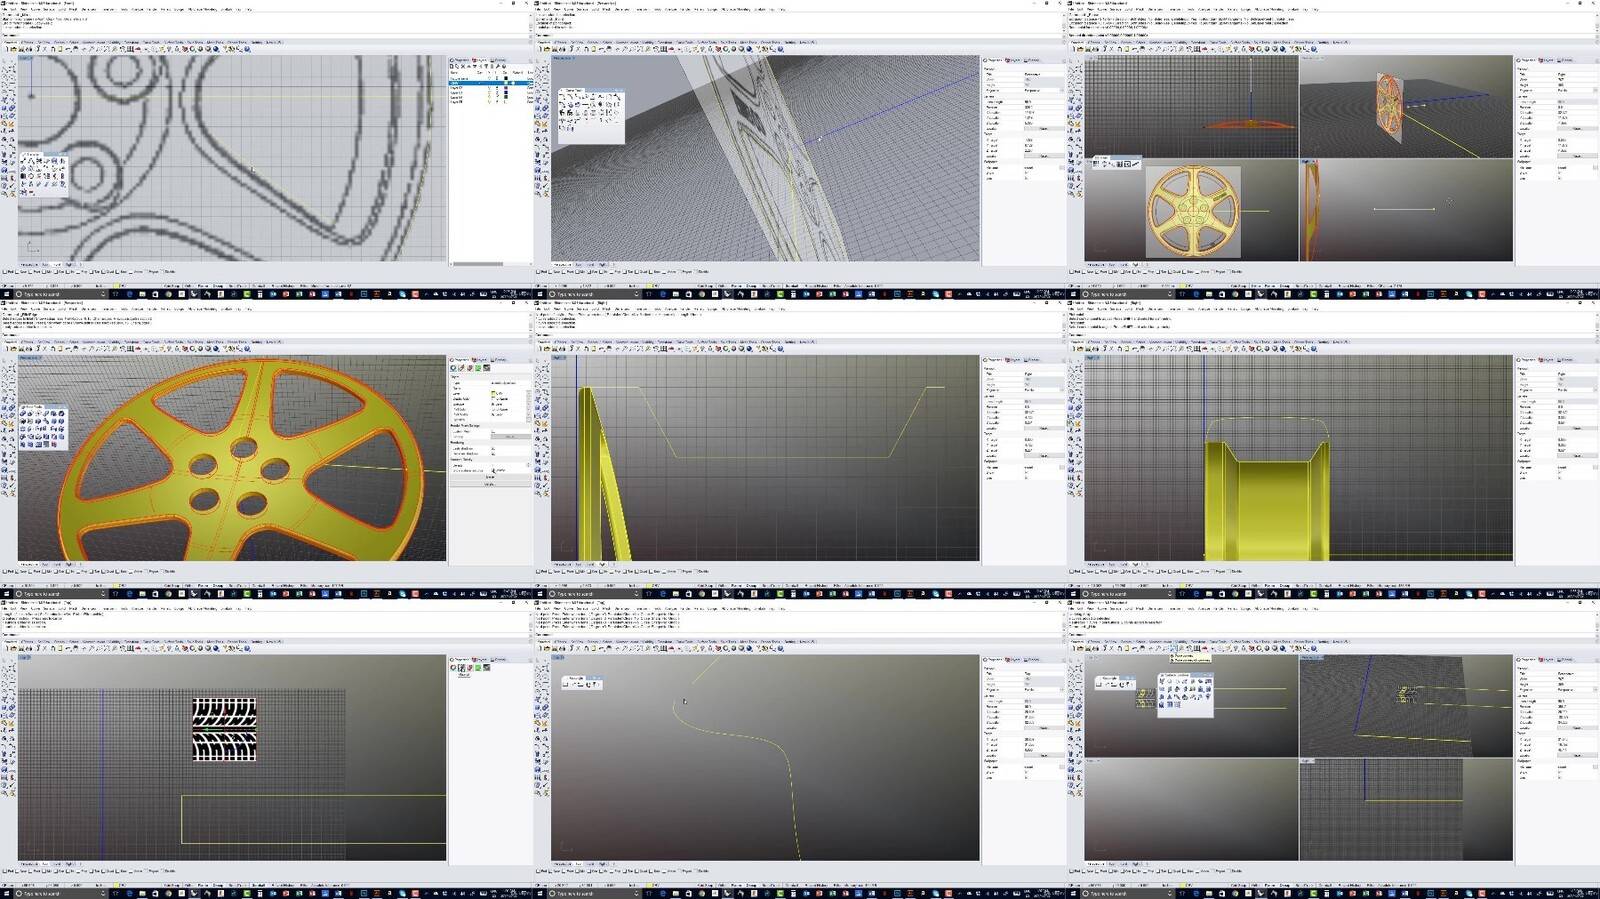Open Solid Tools toolbar tab in shaded yellow wheel screenshot

coord(195,342)
